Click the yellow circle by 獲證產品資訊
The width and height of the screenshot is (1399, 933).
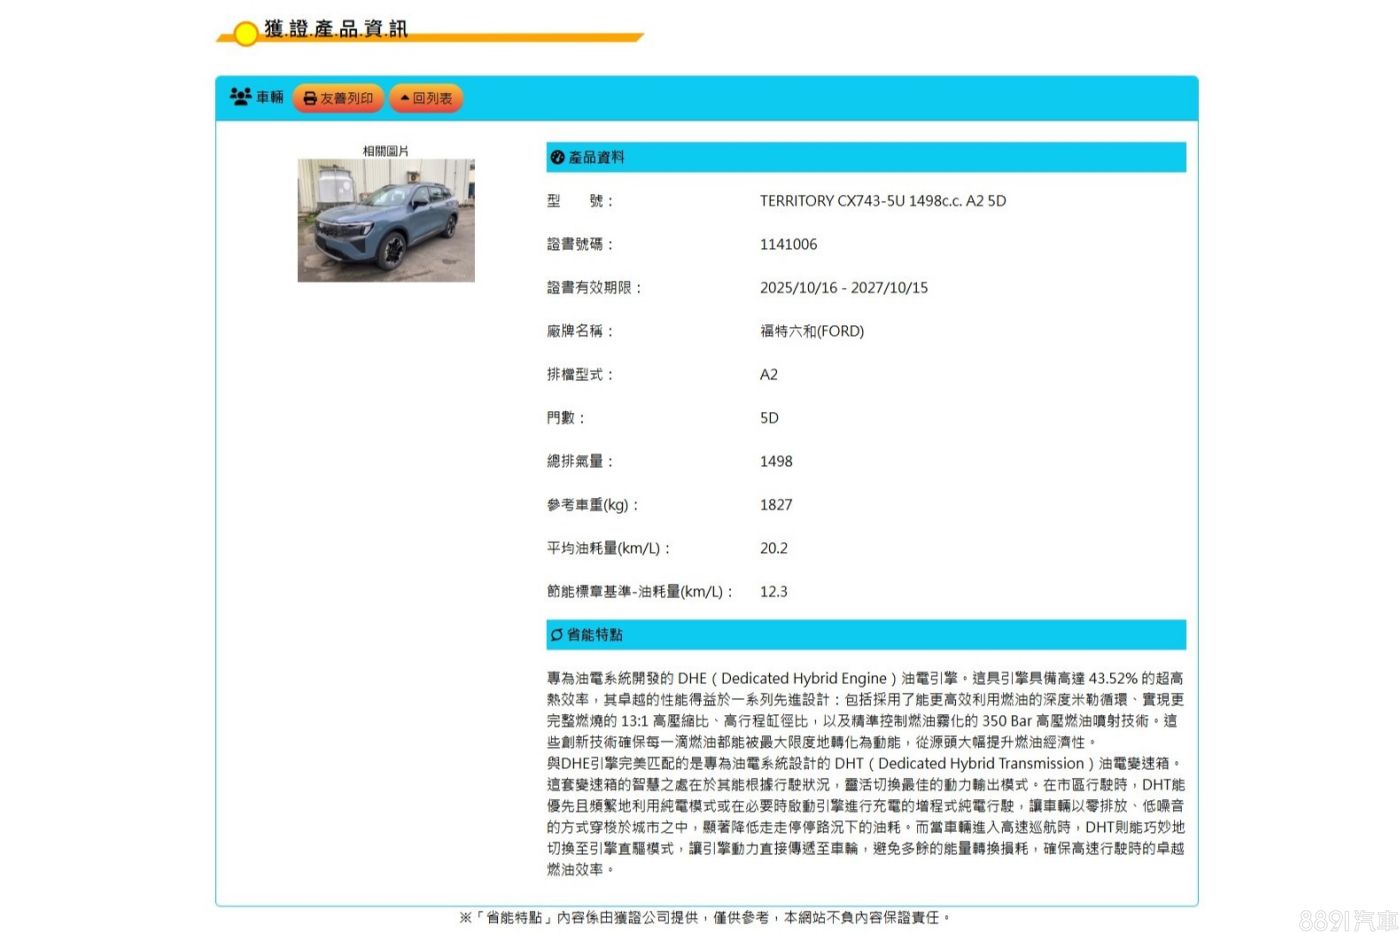tap(245, 34)
